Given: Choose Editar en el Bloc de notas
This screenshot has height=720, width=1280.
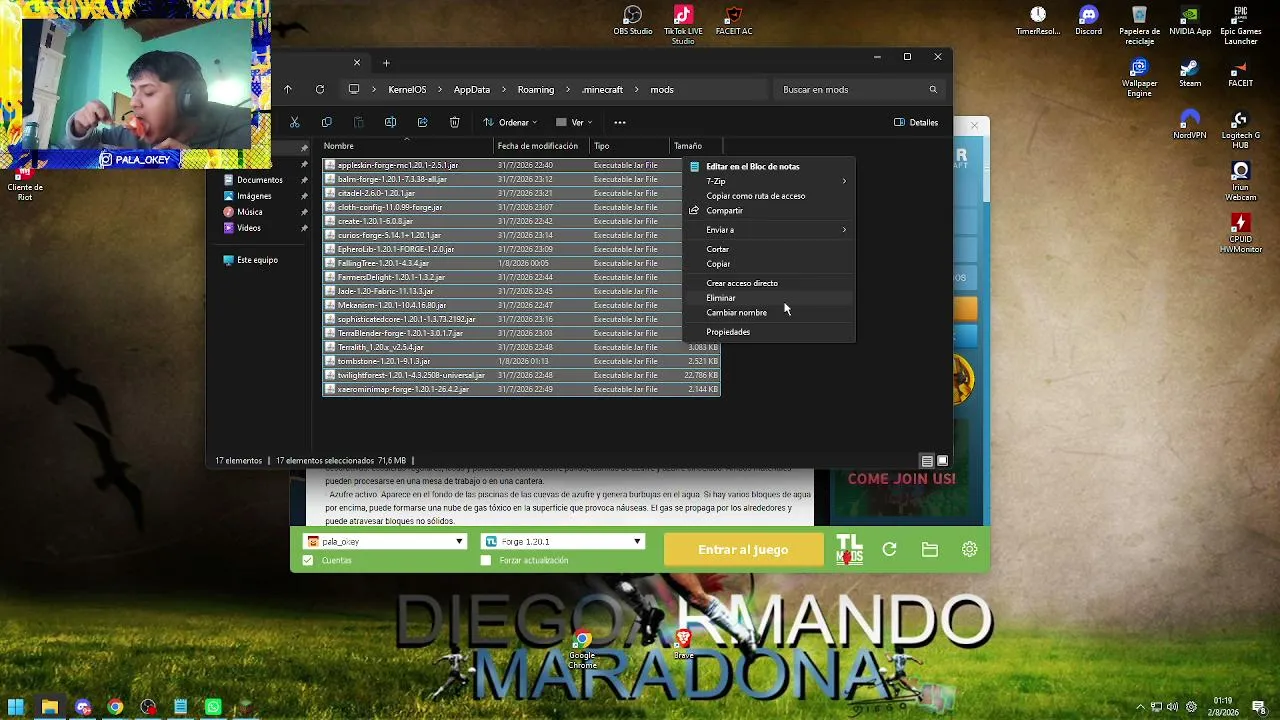Looking at the screenshot, I should click(x=769, y=167).
